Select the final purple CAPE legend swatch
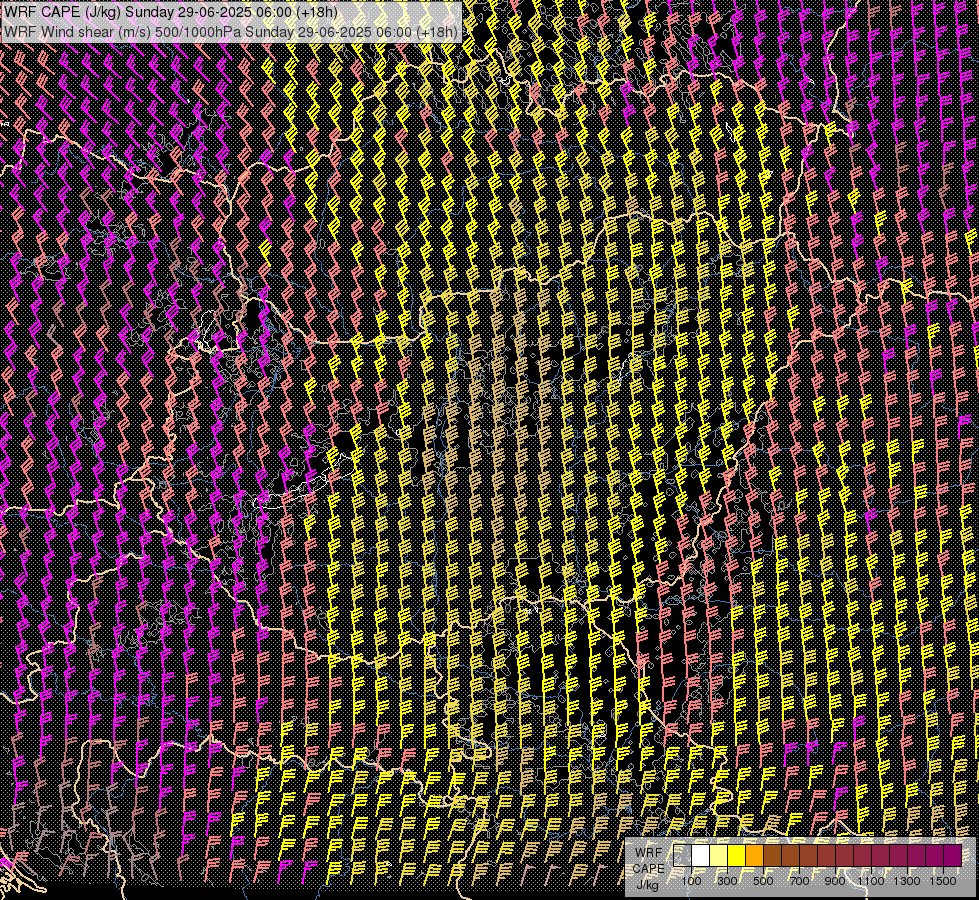This screenshot has width=979, height=900. click(x=953, y=856)
